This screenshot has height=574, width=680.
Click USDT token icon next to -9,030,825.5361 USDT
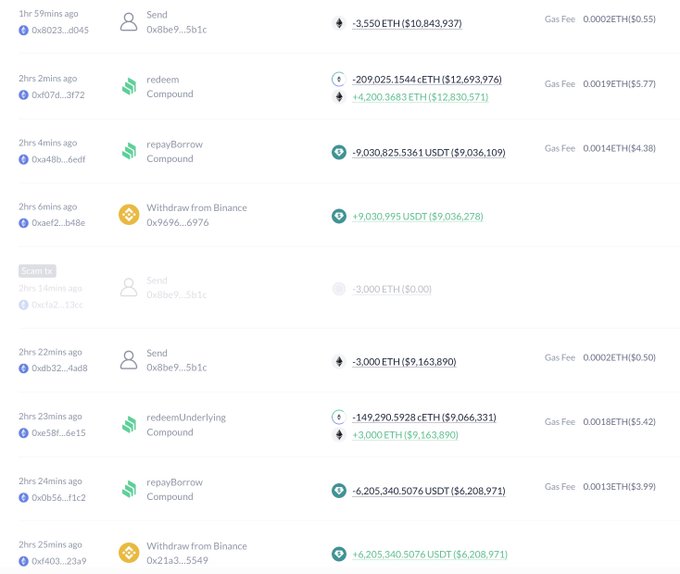[x=339, y=152]
